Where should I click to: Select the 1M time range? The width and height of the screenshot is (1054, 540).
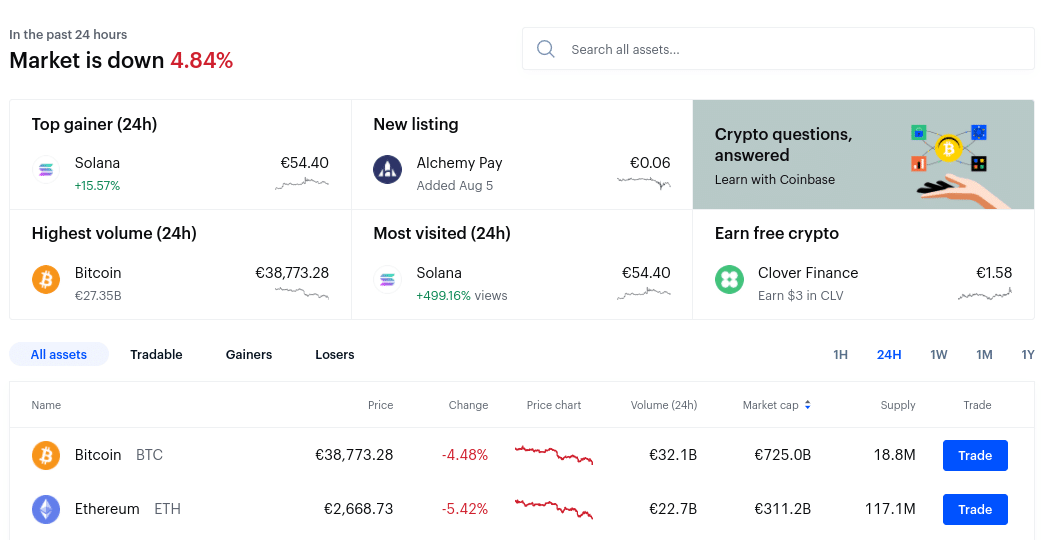coord(984,354)
